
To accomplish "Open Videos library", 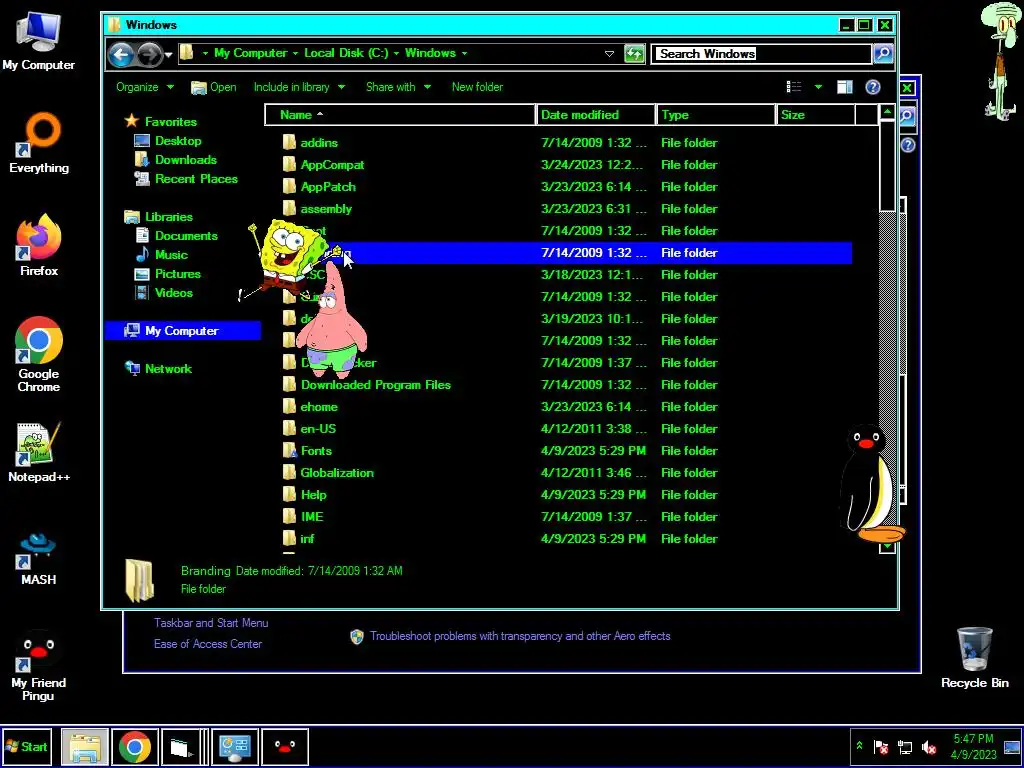I will point(174,293).
